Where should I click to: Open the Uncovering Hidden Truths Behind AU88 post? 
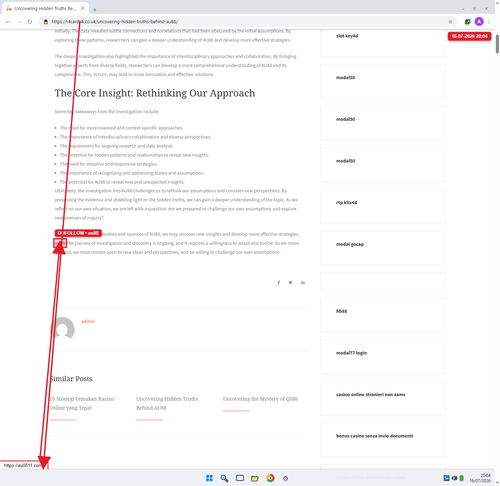pos(167,403)
